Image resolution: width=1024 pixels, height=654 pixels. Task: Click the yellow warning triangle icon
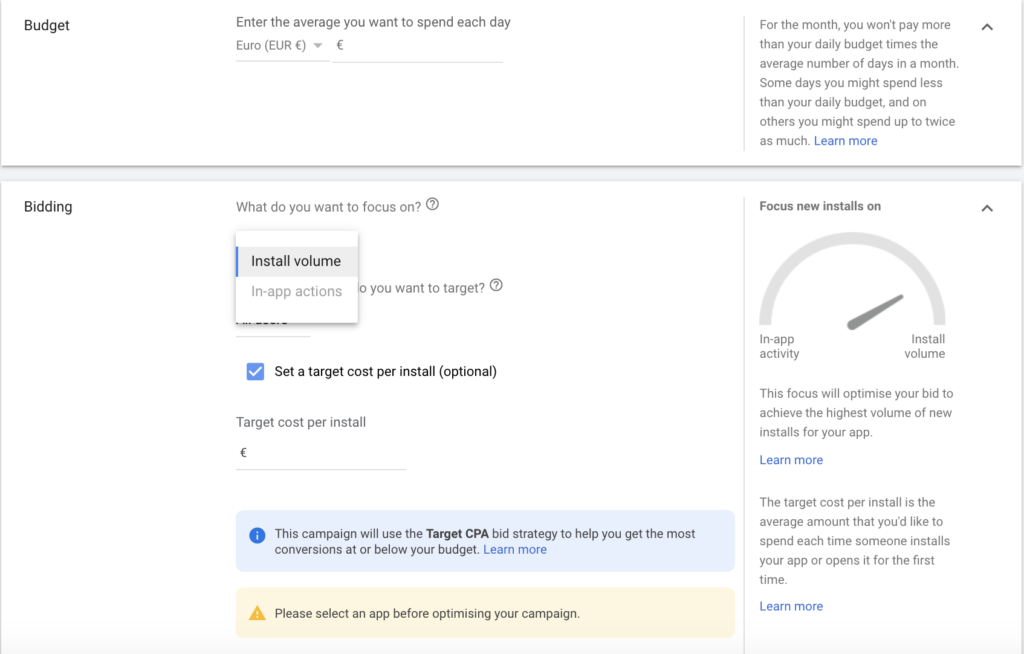[x=257, y=613]
